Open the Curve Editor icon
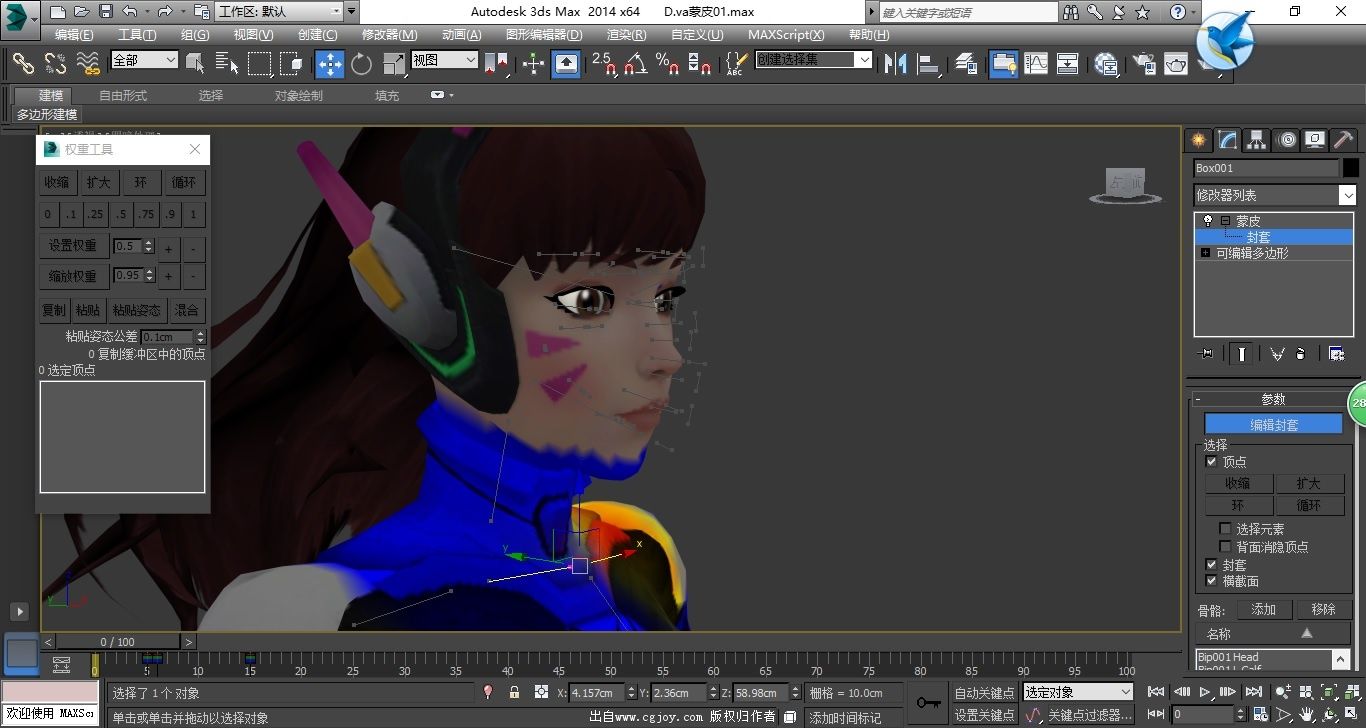Image resolution: width=1366 pixels, height=728 pixels. click(x=1036, y=64)
